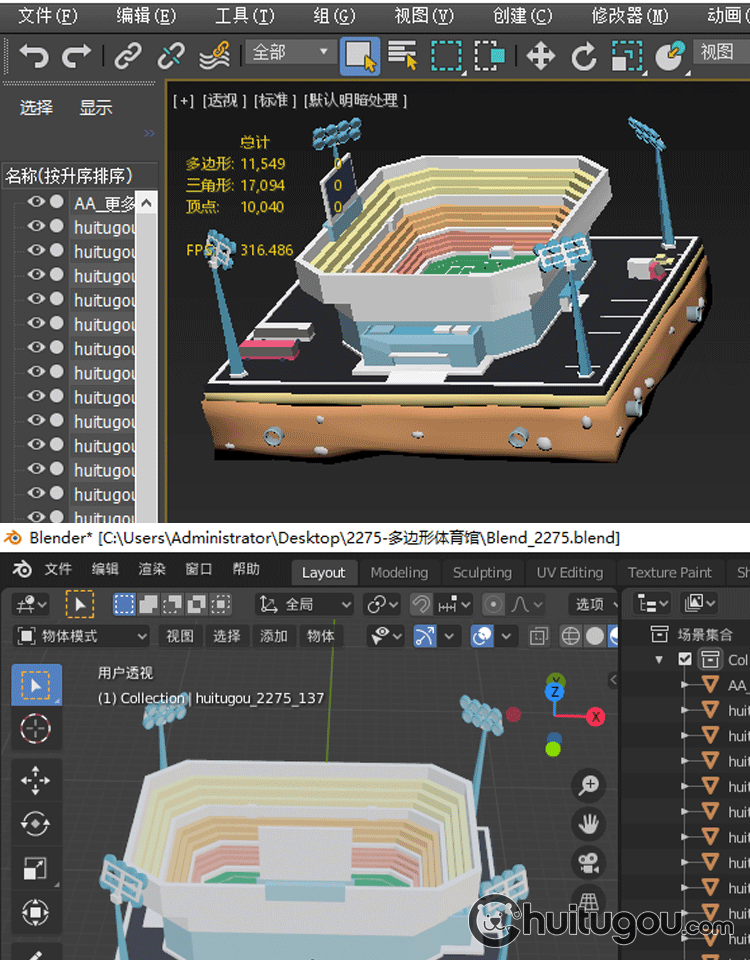The image size is (750, 960).
Task: Activate the Rotate tool in 3ds Max toolbar
Action: (583, 56)
